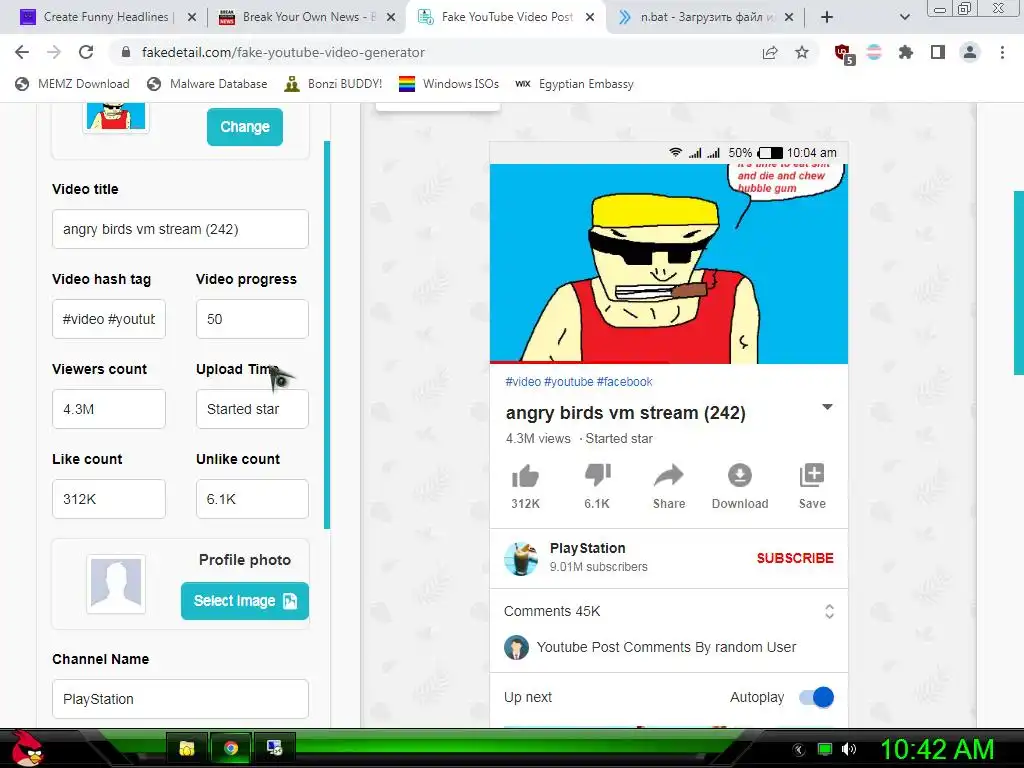
Task: Show hidden tray icons arrow
Action: (x=798, y=750)
